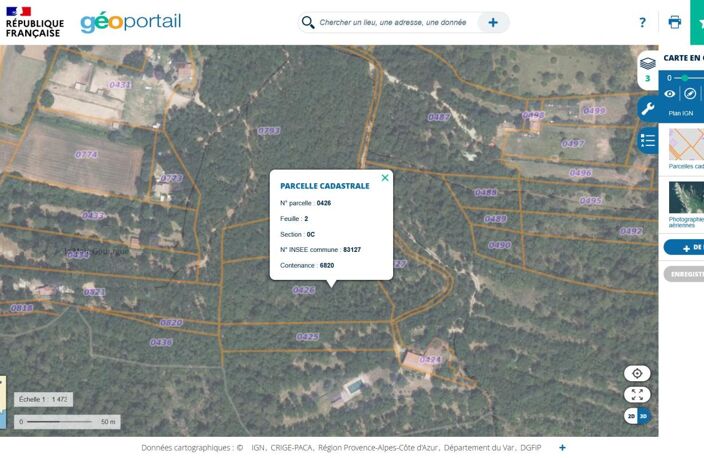Select the Photographies aériennes layer thumbnail
This screenshot has width=704, height=458.
(686, 197)
